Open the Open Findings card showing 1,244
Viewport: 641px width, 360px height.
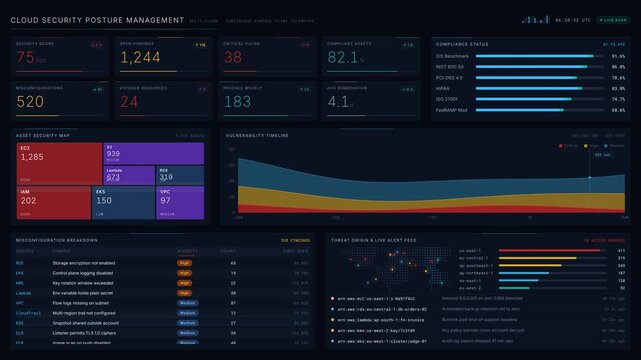pyautogui.click(x=164, y=57)
